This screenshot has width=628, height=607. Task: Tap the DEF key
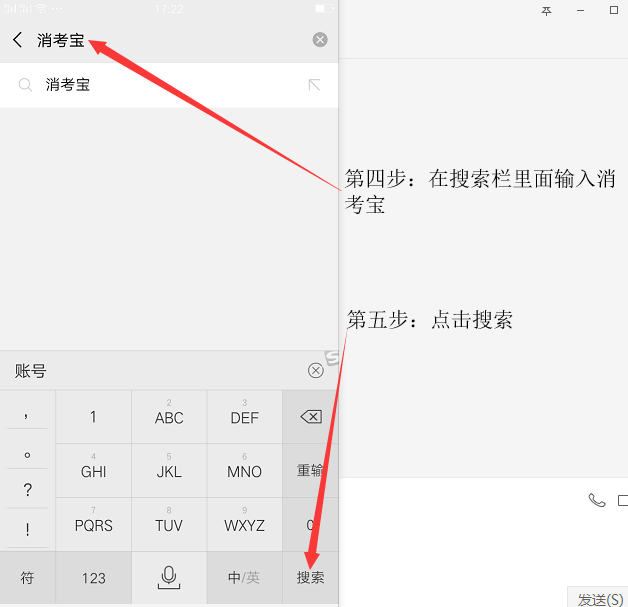244,417
